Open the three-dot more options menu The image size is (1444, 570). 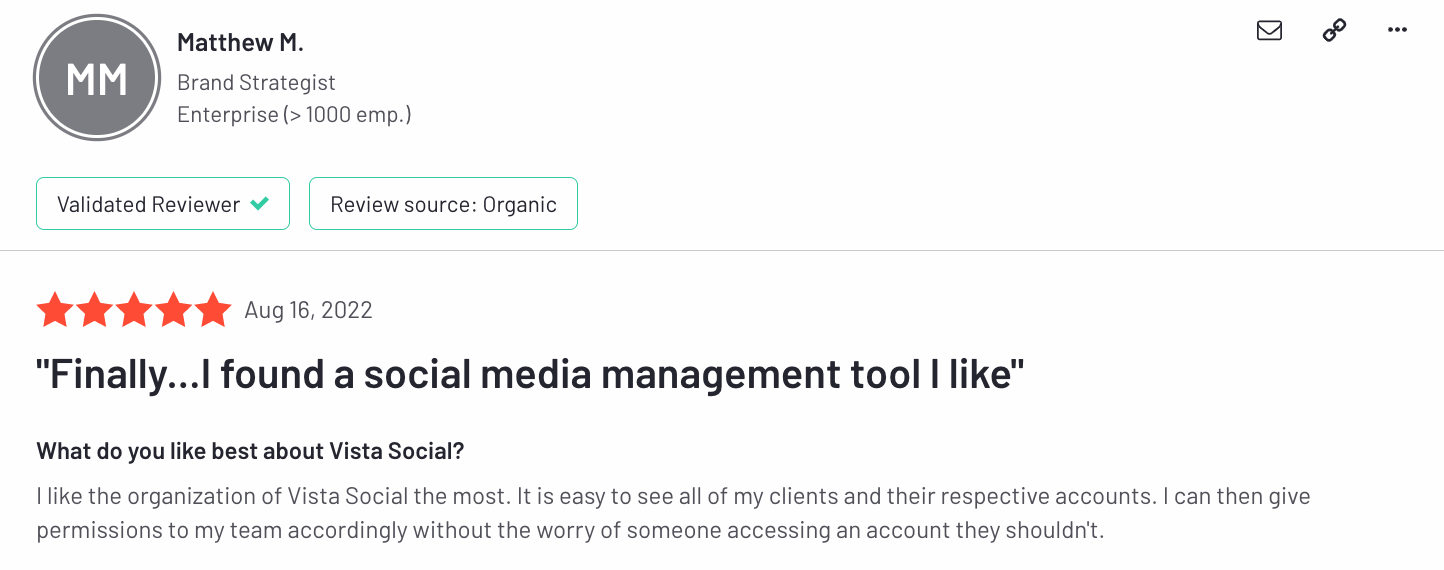coord(1398,31)
